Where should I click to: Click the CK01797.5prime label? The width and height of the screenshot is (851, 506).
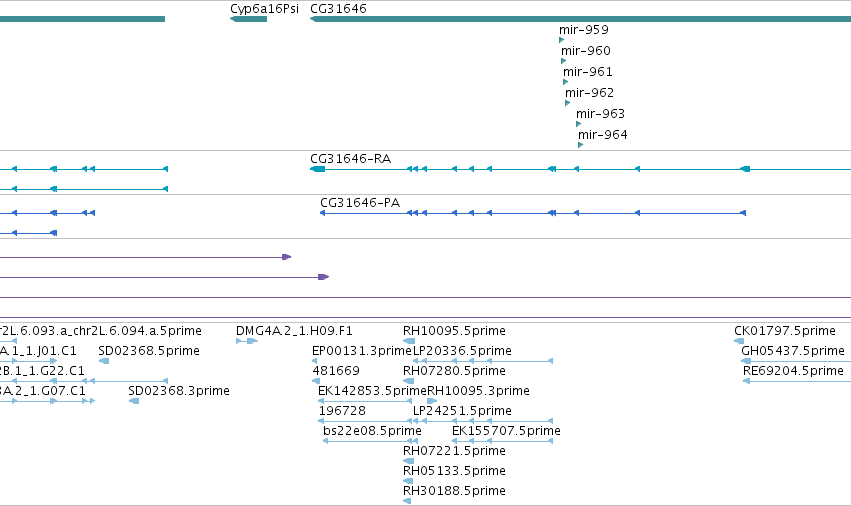785,331
